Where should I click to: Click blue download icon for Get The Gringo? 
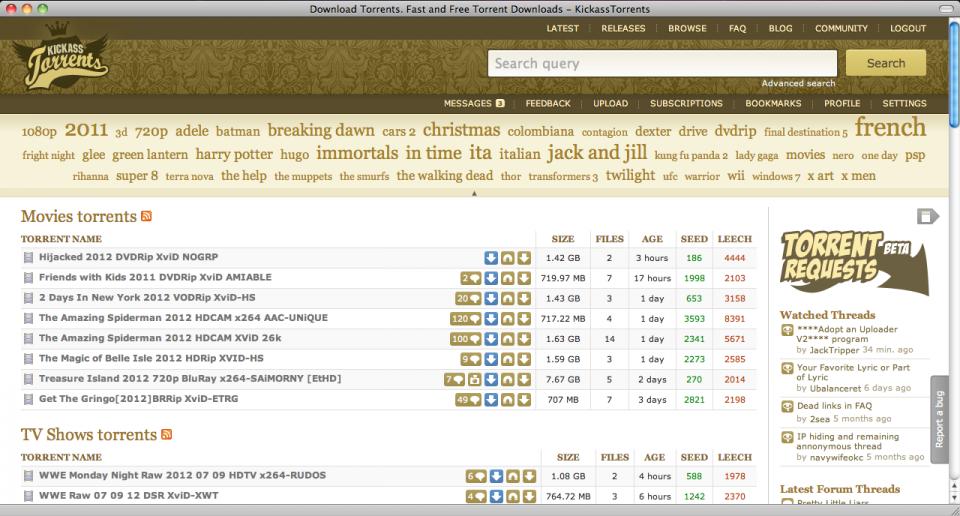click(491, 400)
